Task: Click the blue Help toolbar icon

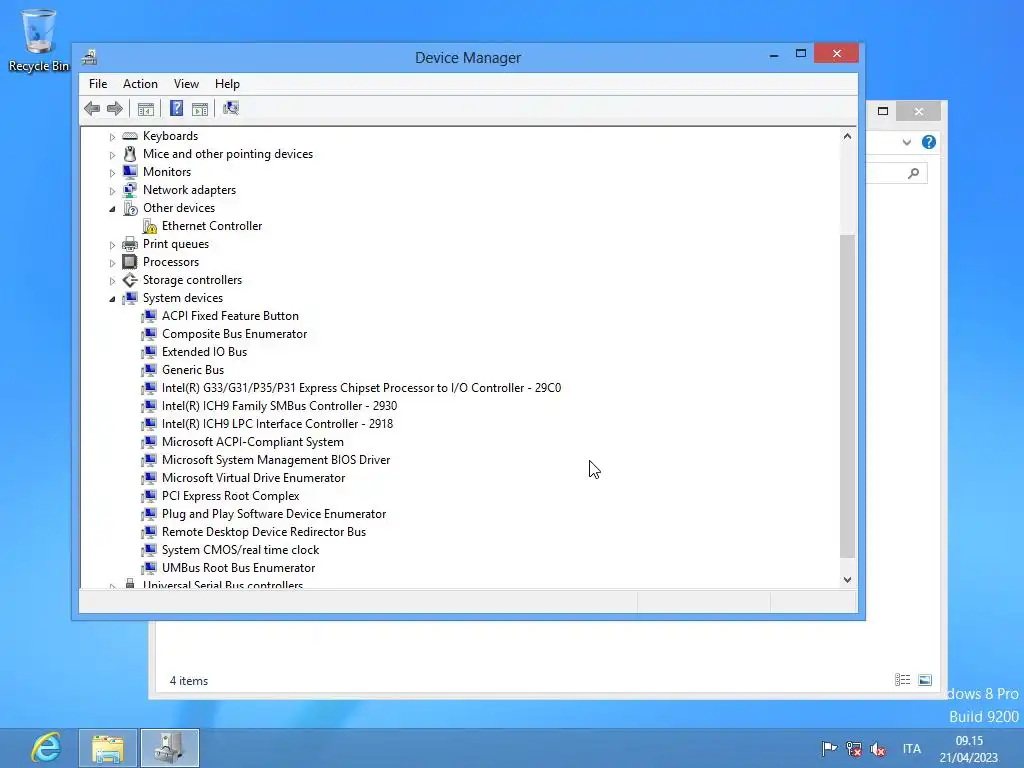Action: [x=176, y=108]
